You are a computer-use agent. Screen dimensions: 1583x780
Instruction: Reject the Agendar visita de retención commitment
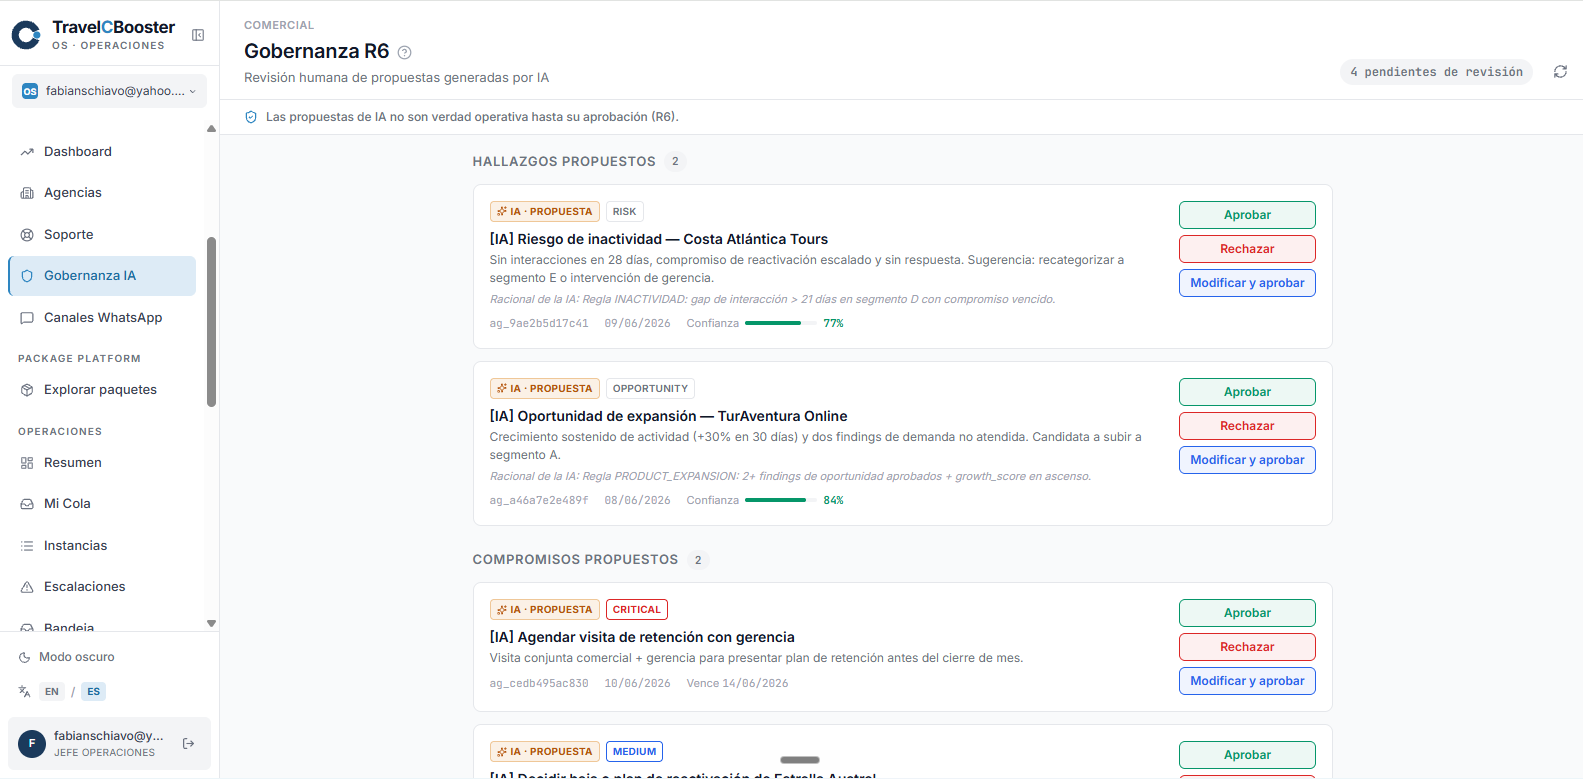(1247, 647)
